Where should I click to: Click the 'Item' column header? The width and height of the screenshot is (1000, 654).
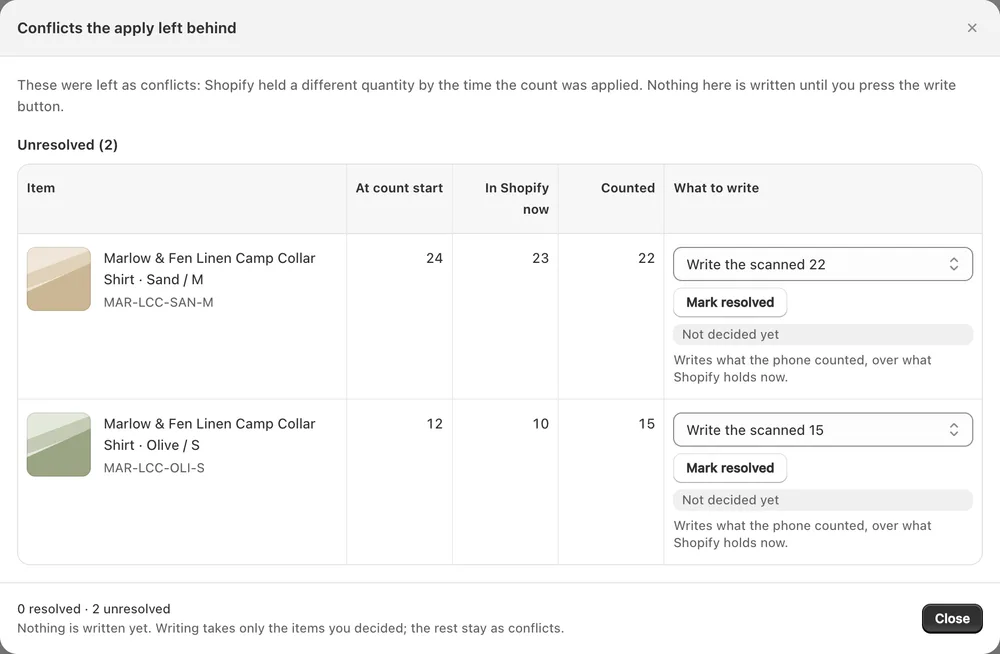41,188
